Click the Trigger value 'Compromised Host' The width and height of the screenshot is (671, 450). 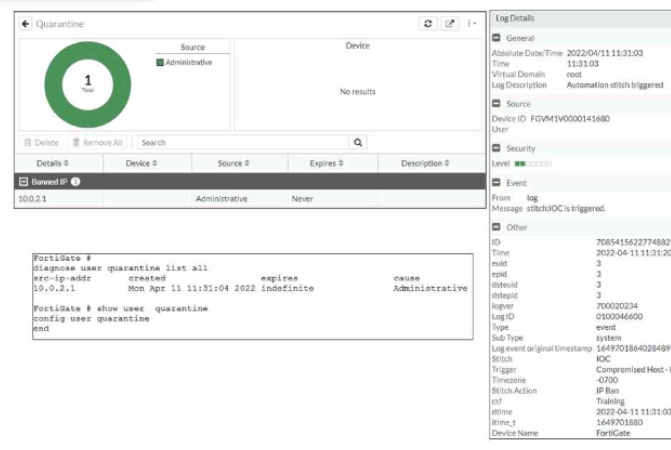[632, 370]
